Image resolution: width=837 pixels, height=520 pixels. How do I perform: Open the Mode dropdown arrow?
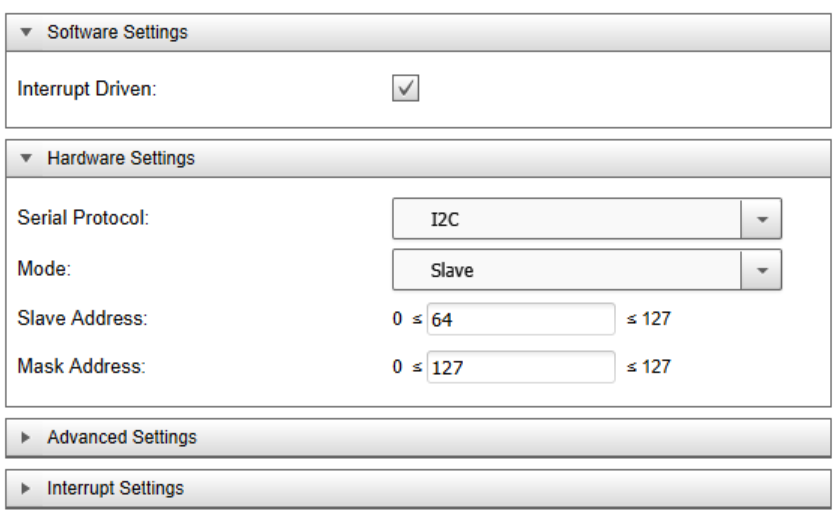(x=761, y=270)
